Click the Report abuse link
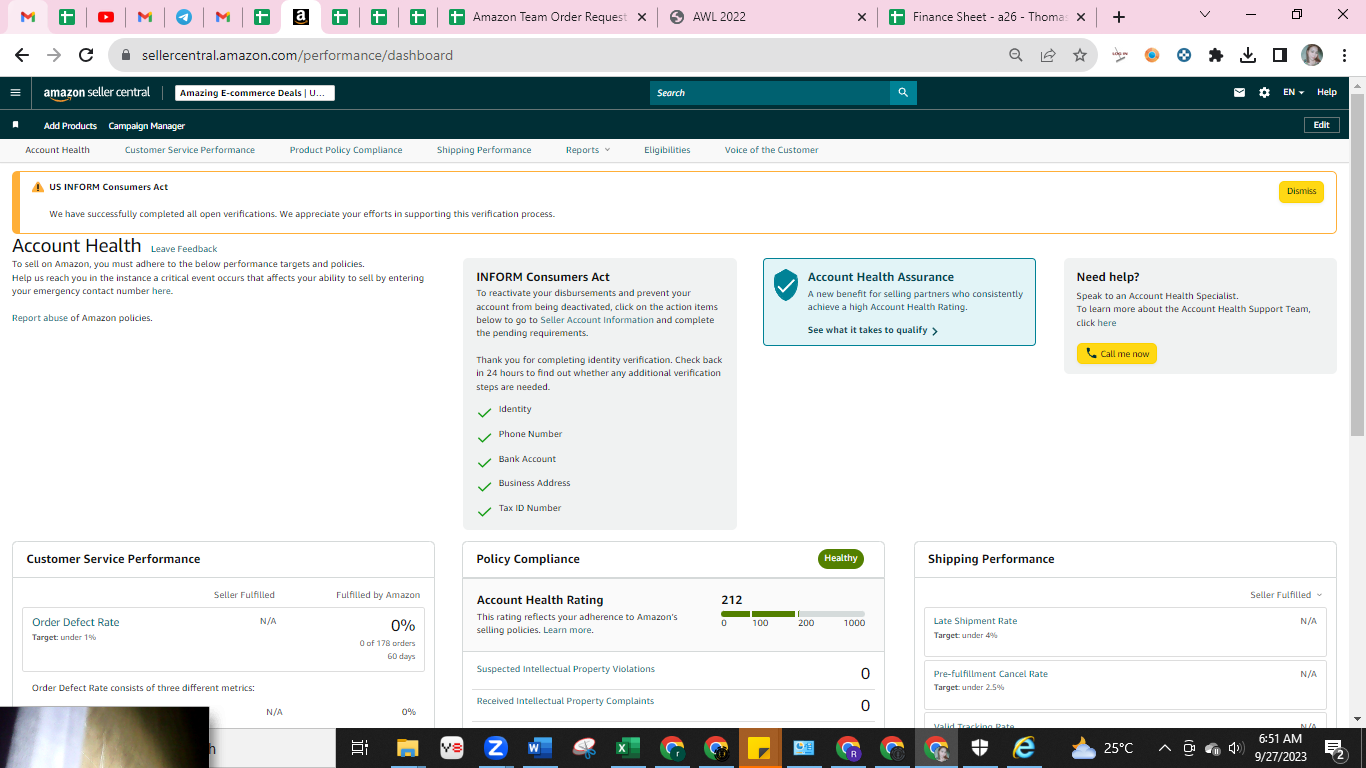 tap(39, 318)
